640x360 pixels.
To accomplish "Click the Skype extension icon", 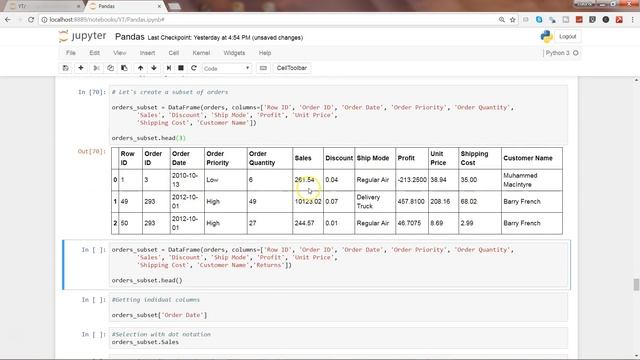I will [539, 20].
